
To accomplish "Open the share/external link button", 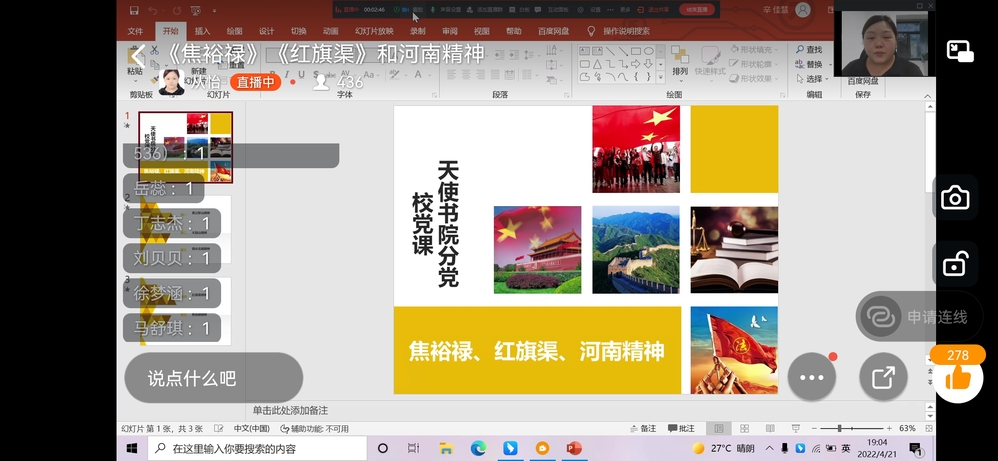I will (x=883, y=377).
